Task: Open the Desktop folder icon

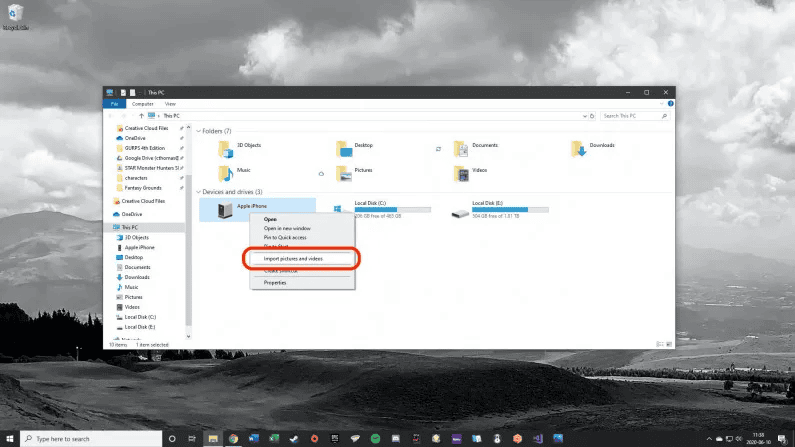Action: [342, 148]
